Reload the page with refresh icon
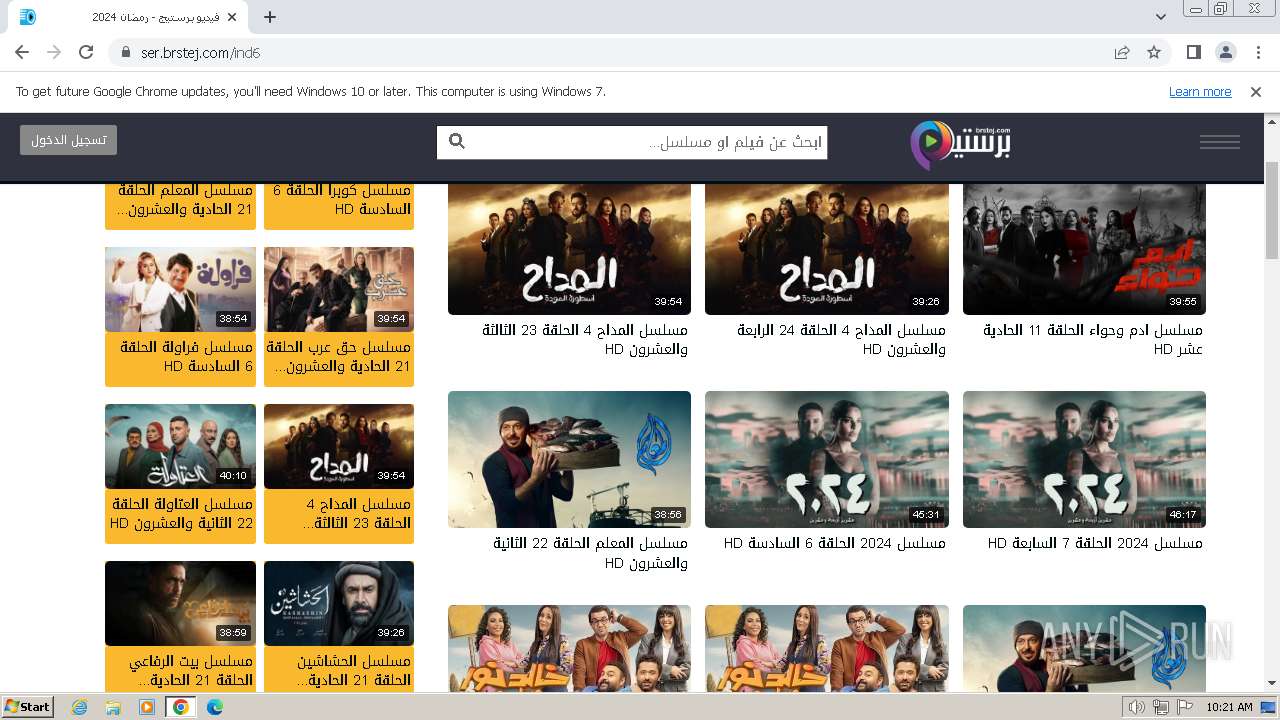The height and width of the screenshot is (720, 1280). pos(86,52)
